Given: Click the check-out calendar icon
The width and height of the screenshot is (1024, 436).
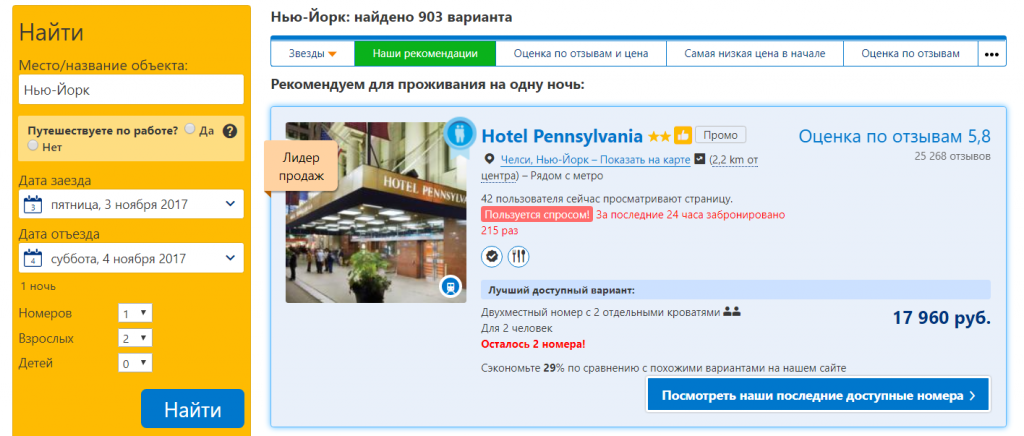Looking at the screenshot, I should (x=33, y=258).
